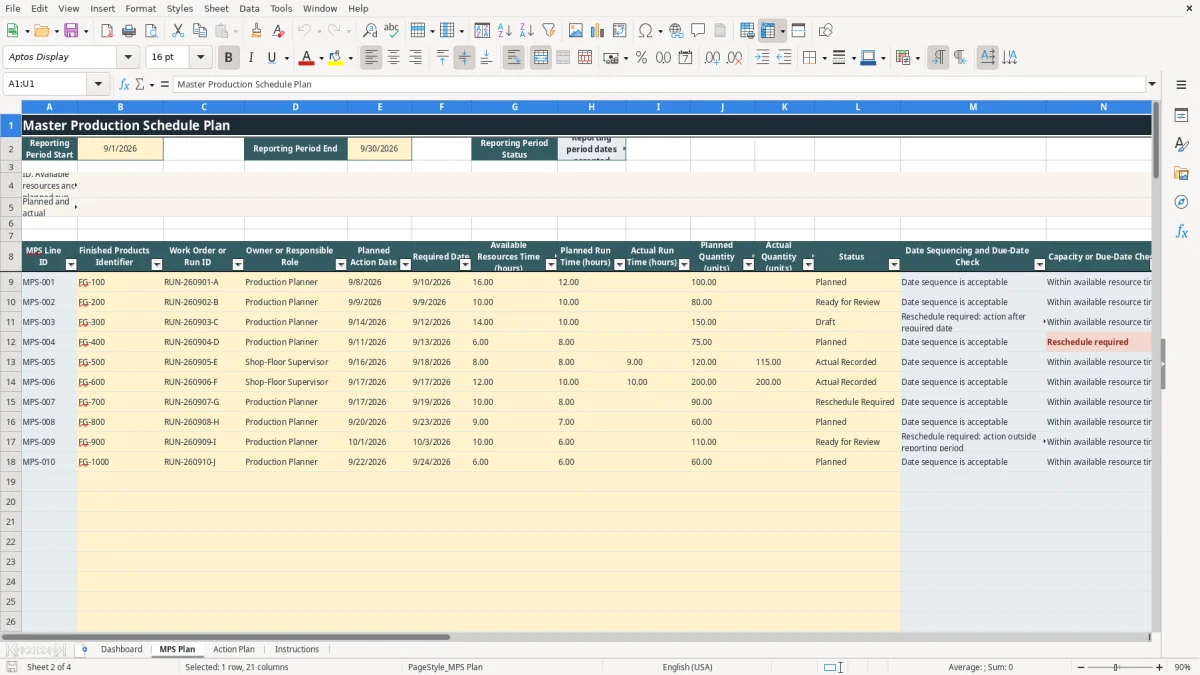The width and height of the screenshot is (1200, 675).
Task: Open filter dropdown for Status column
Action: pos(894,265)
